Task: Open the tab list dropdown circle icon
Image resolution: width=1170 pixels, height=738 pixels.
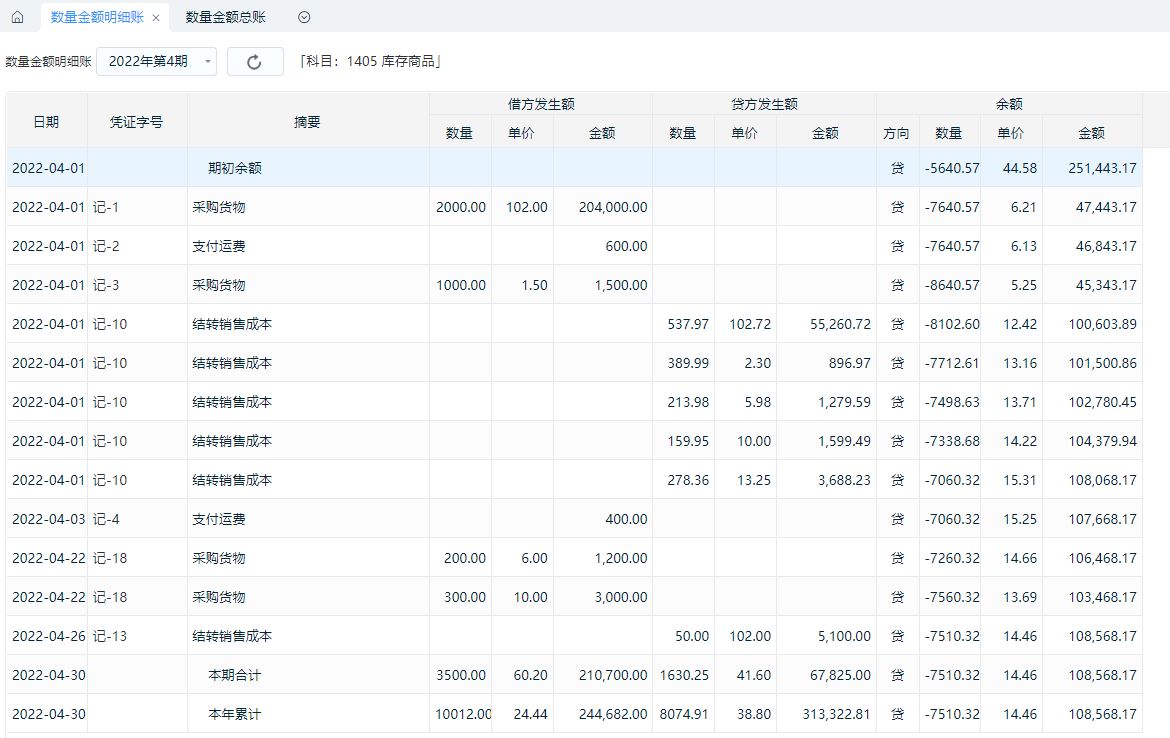Action: coord(304,17)
